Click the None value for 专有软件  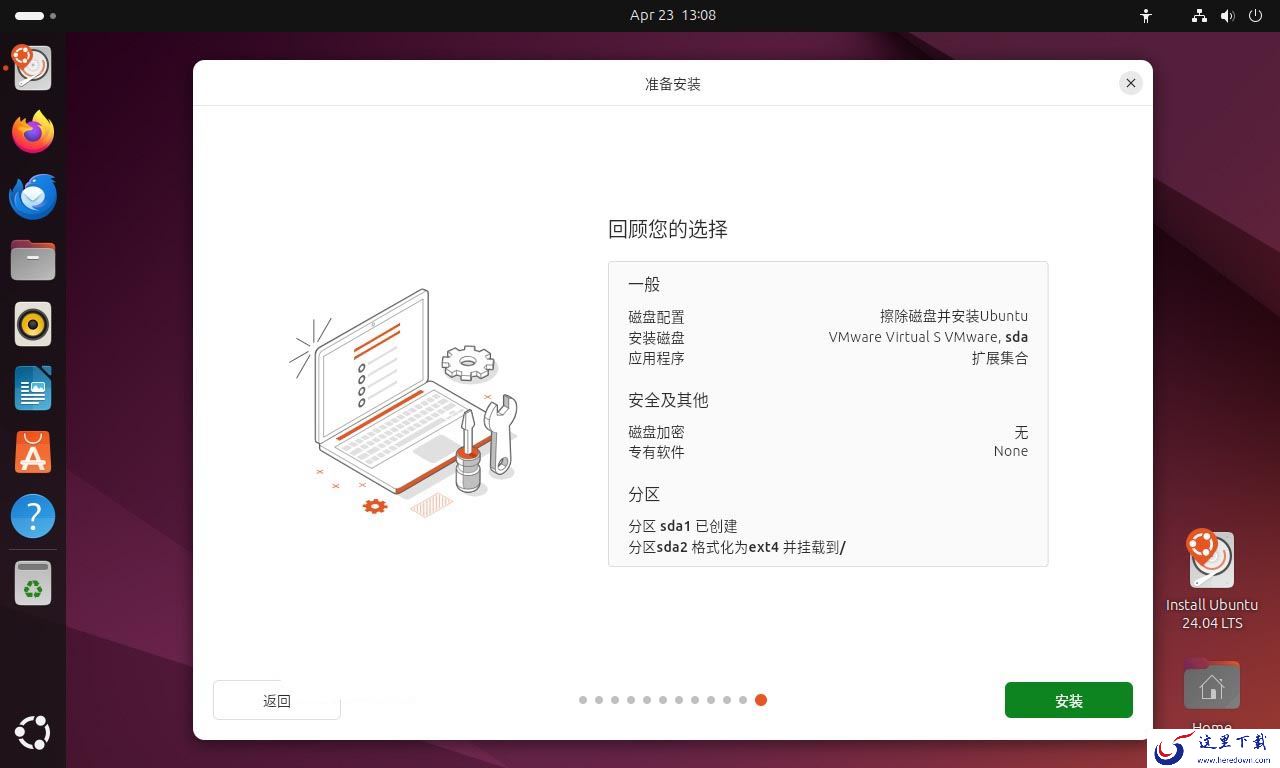[x=1011, y=451]
